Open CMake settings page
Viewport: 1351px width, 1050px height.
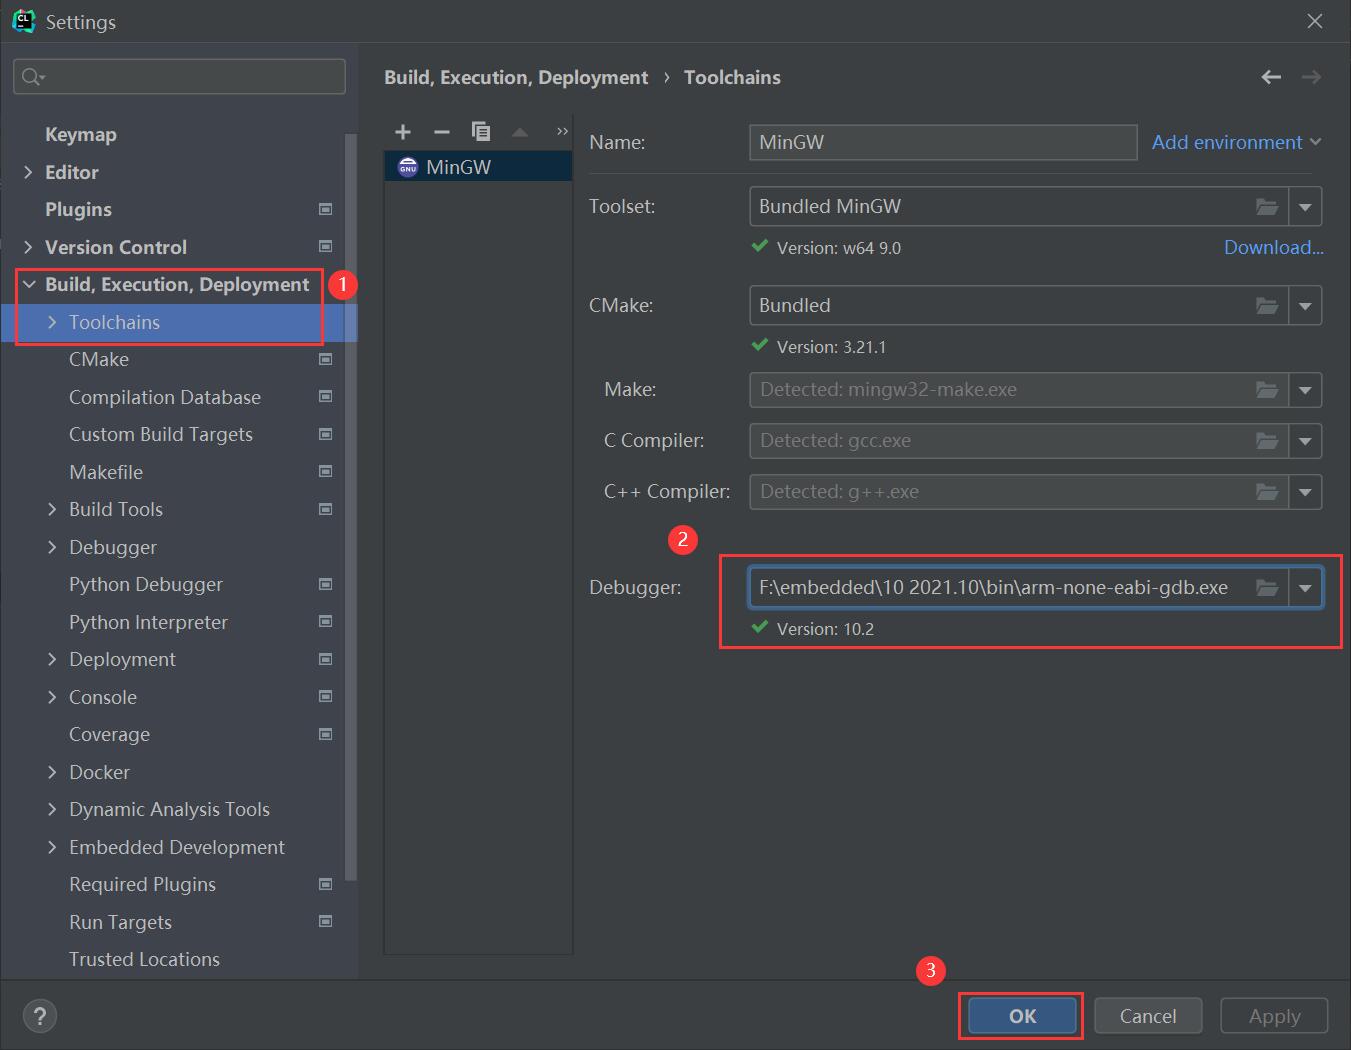click(x=99, y=359)
